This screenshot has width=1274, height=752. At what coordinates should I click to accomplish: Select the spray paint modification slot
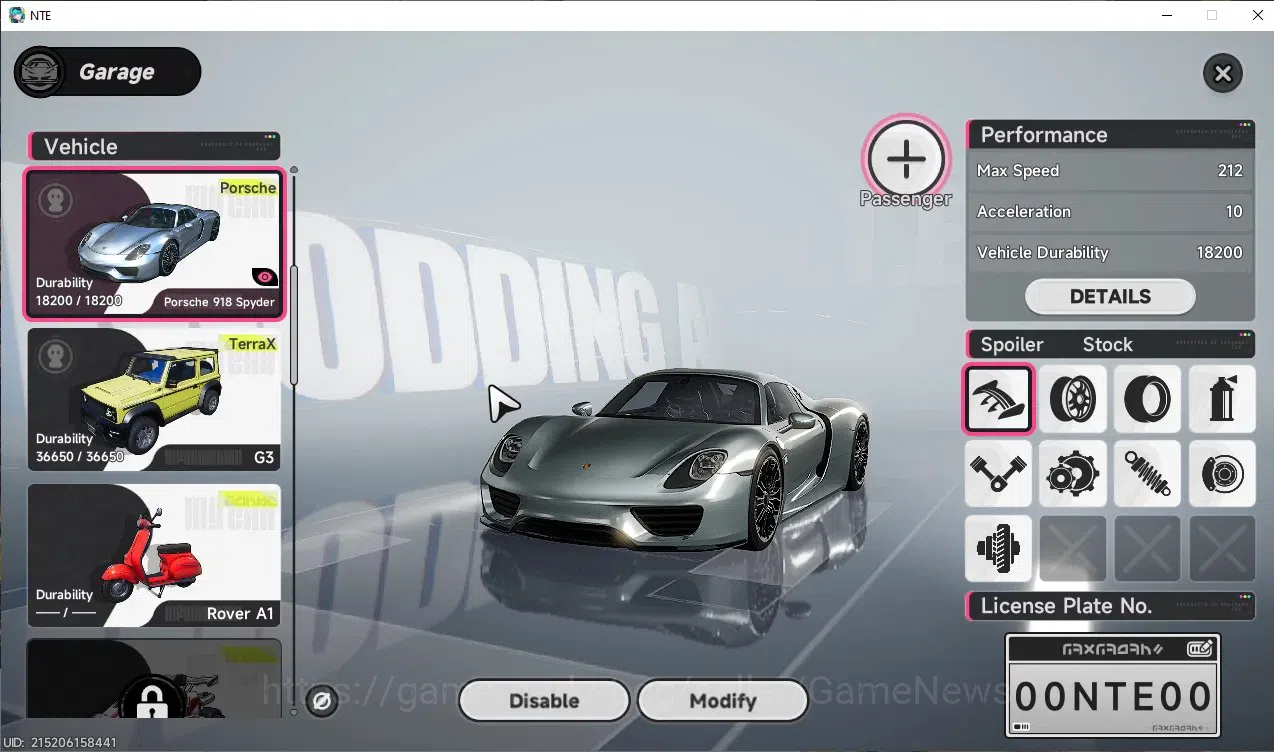[1221, 399]
